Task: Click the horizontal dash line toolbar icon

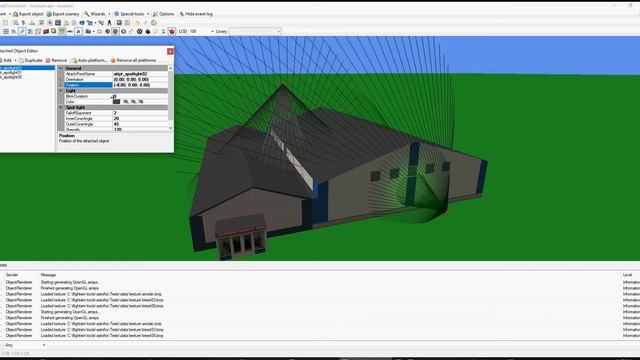Action: coord(70,31)
